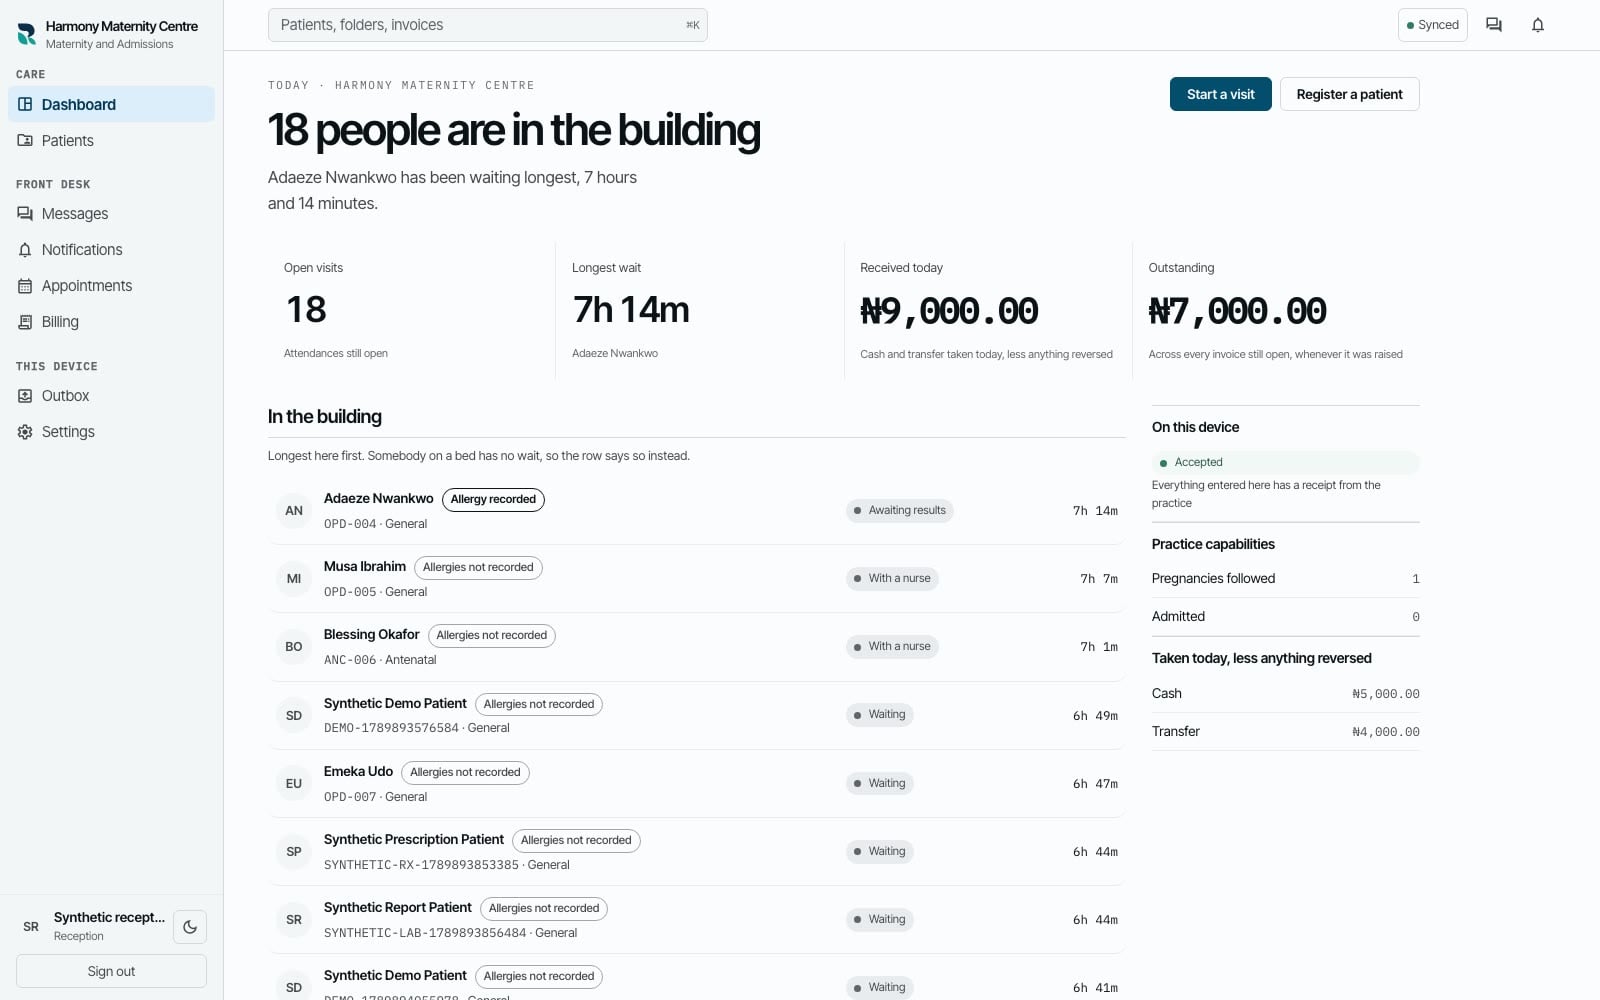Open Blessing Okafor's antenatal row
This screenshot has width=1600, height=1000.
[x=696, y=647]
